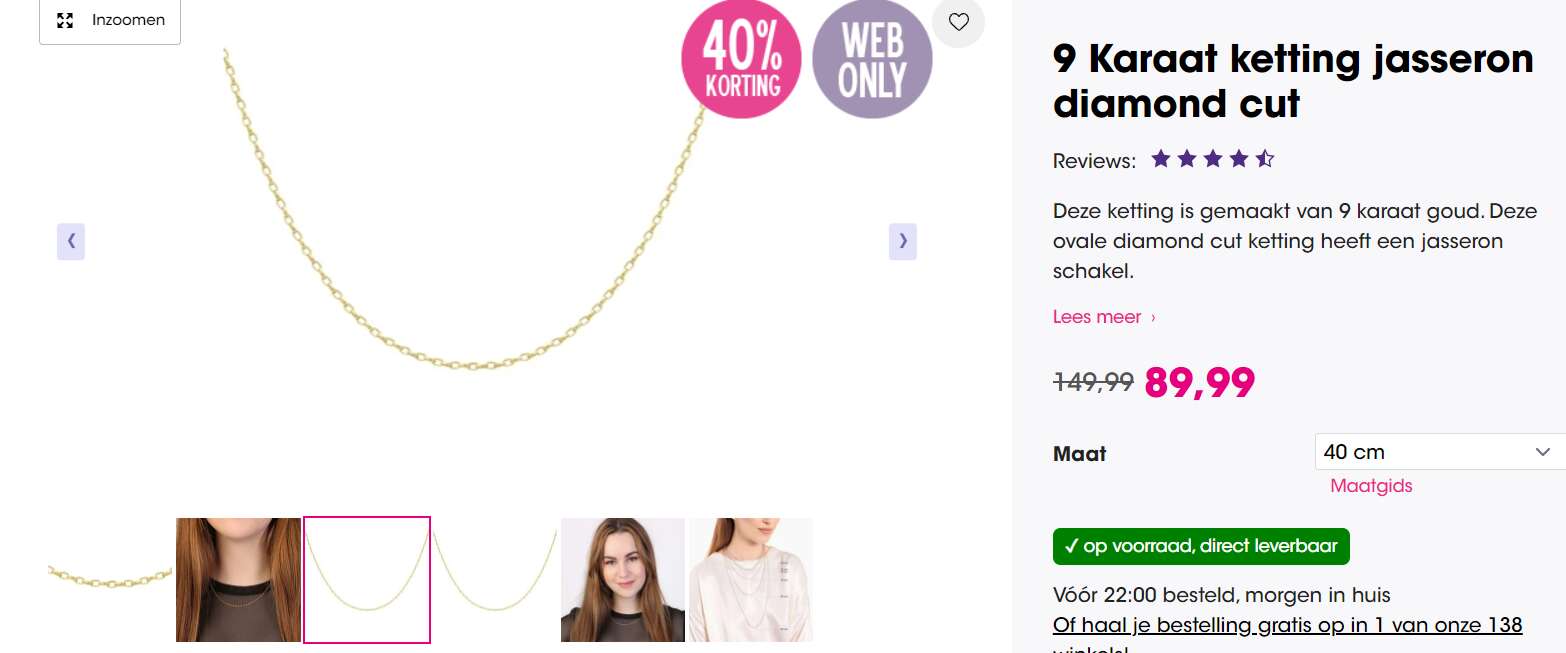Click the Inzoomen button
This screenshot has width=1566, height=653.
(110, 21)
